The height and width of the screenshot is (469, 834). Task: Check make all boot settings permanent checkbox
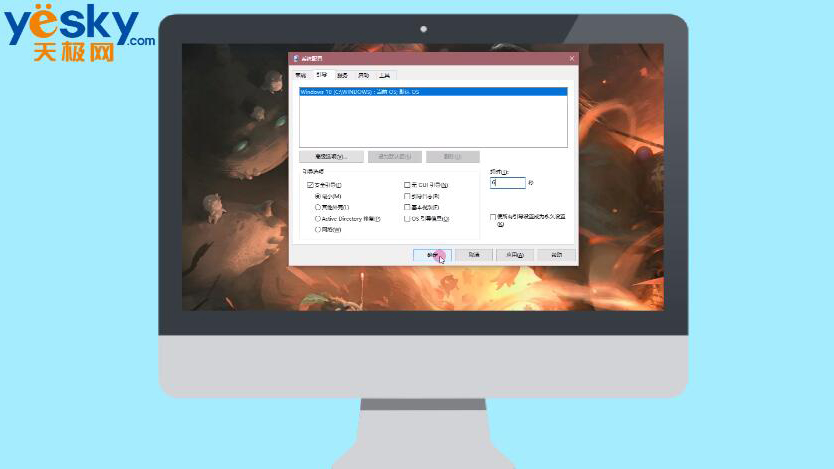pos(493,217)
